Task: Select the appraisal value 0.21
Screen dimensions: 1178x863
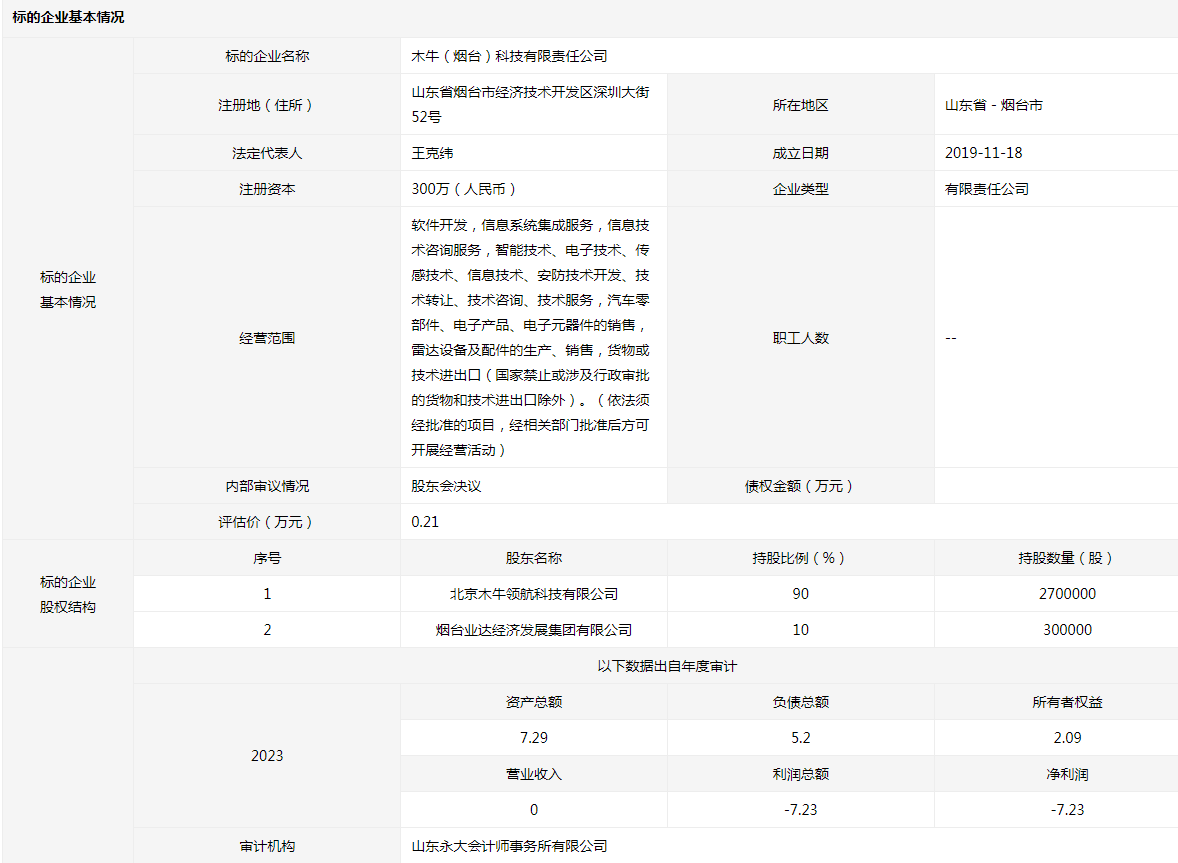Action: tap(425, 523)
